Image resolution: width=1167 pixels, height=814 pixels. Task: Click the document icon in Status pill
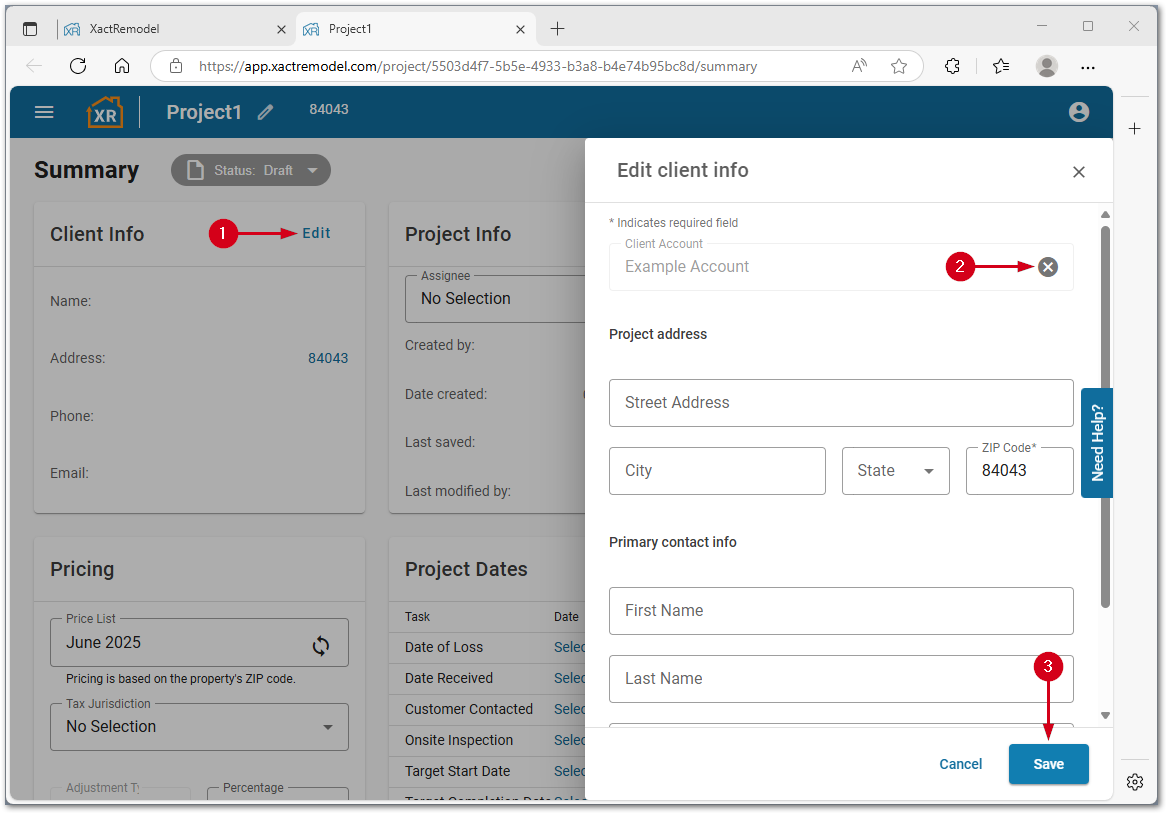coord(195,170)
